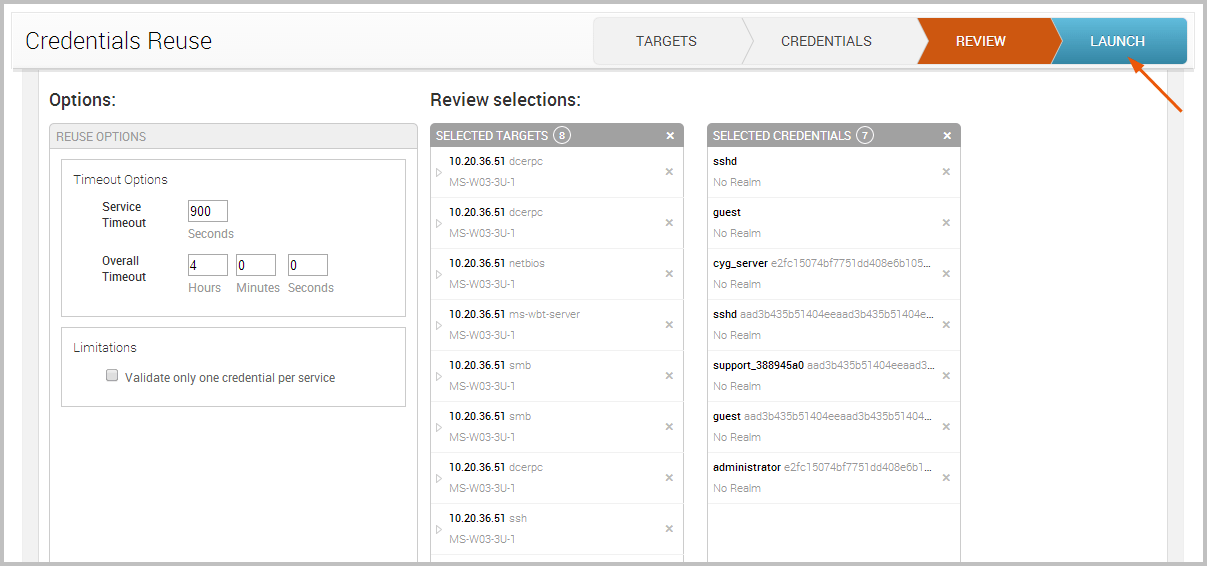Clear all selected targets
This screenshot has width=1207, height=566.
tap(670, 136)
